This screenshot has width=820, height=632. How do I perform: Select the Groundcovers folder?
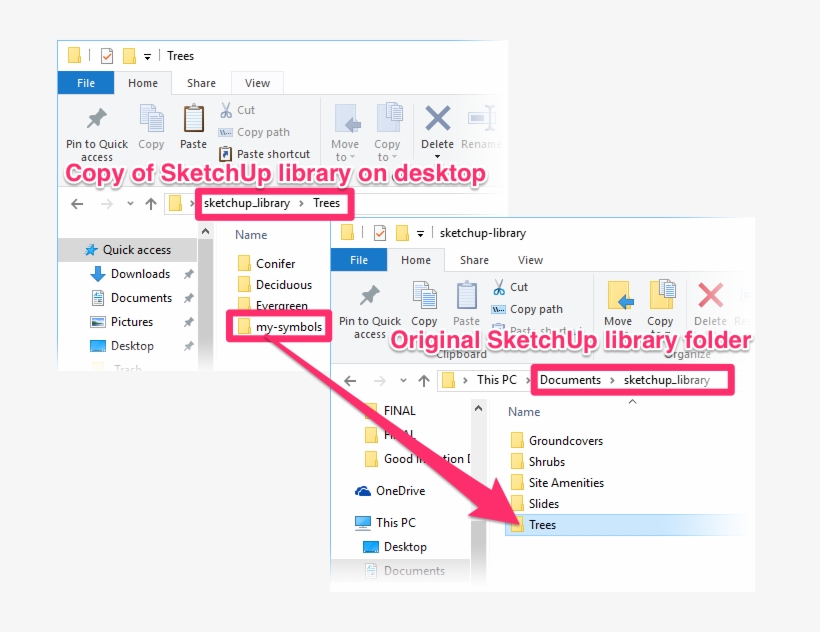pos(556,441)
